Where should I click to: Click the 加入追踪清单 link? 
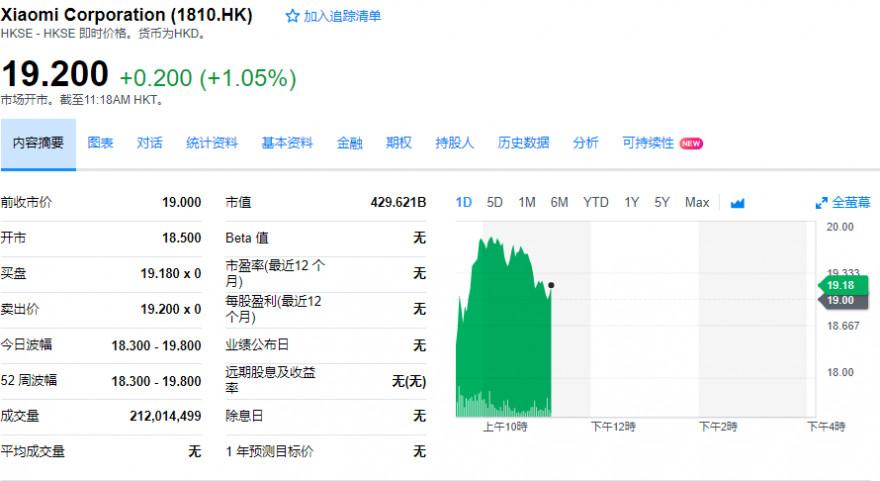[x=342, y=16]
